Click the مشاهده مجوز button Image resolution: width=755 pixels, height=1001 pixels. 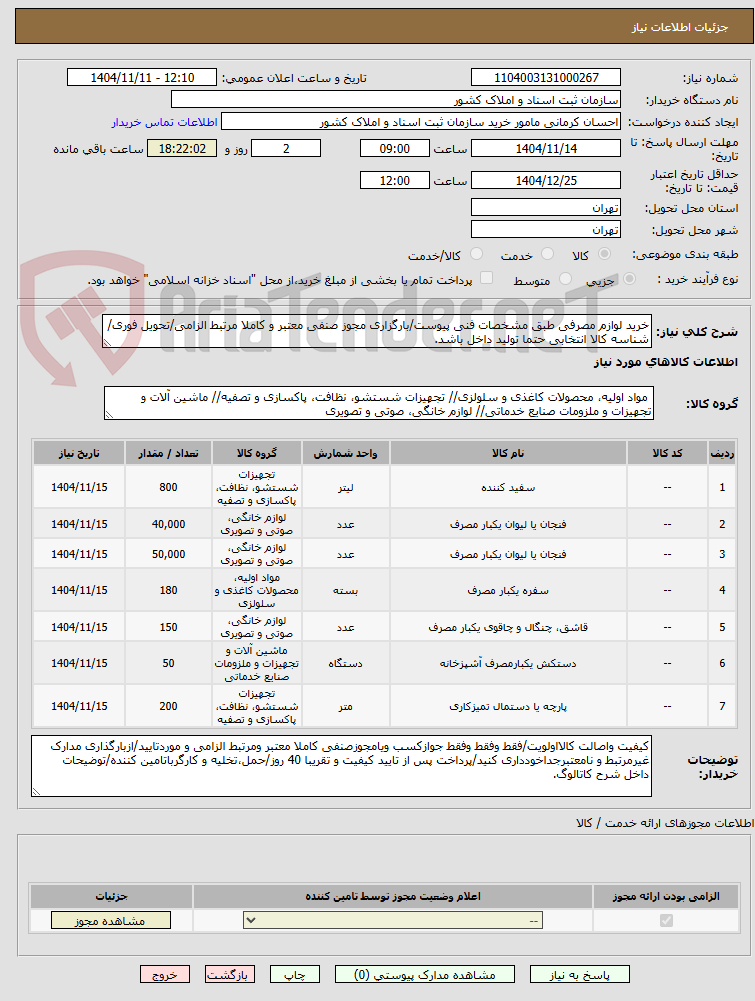[110, 921]
